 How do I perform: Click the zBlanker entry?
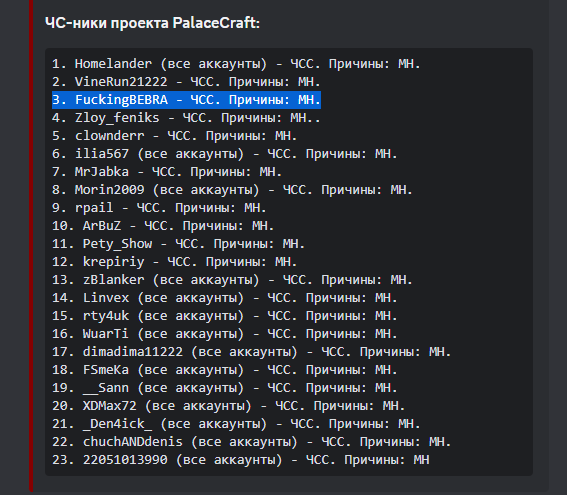(x=232, y=280)
